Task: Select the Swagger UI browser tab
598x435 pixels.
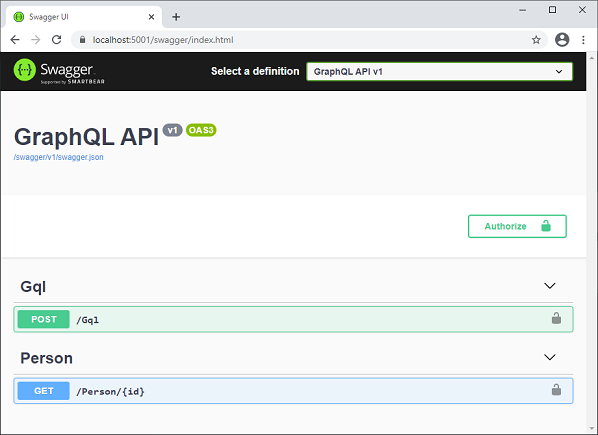Action: [x=84, y=17]
